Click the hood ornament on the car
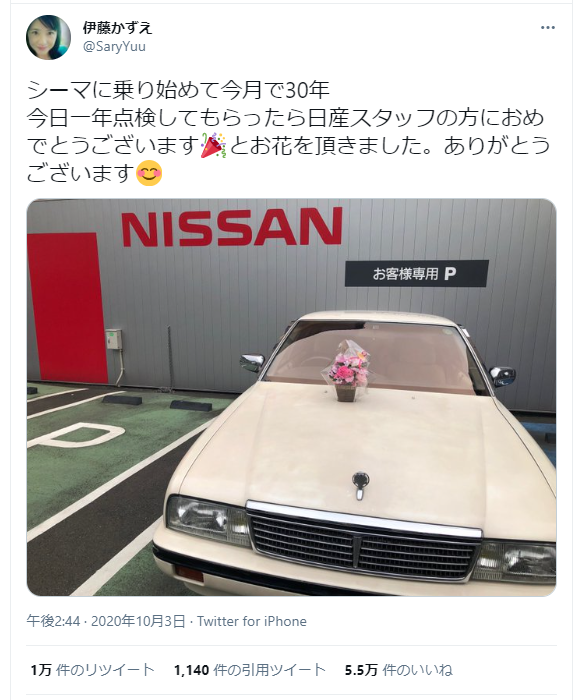 click(x=360, y=485)
